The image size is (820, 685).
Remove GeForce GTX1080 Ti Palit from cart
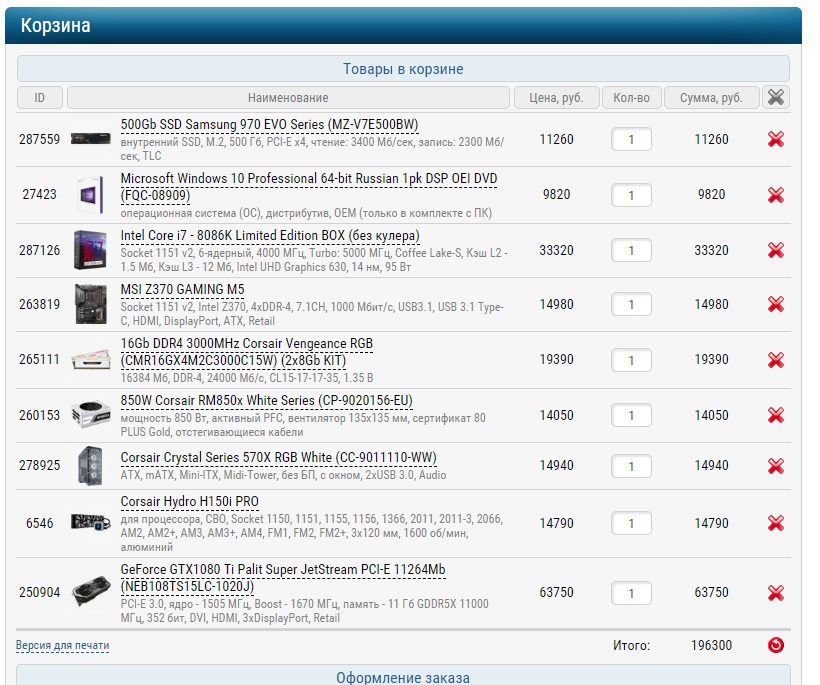pos(776,593)
